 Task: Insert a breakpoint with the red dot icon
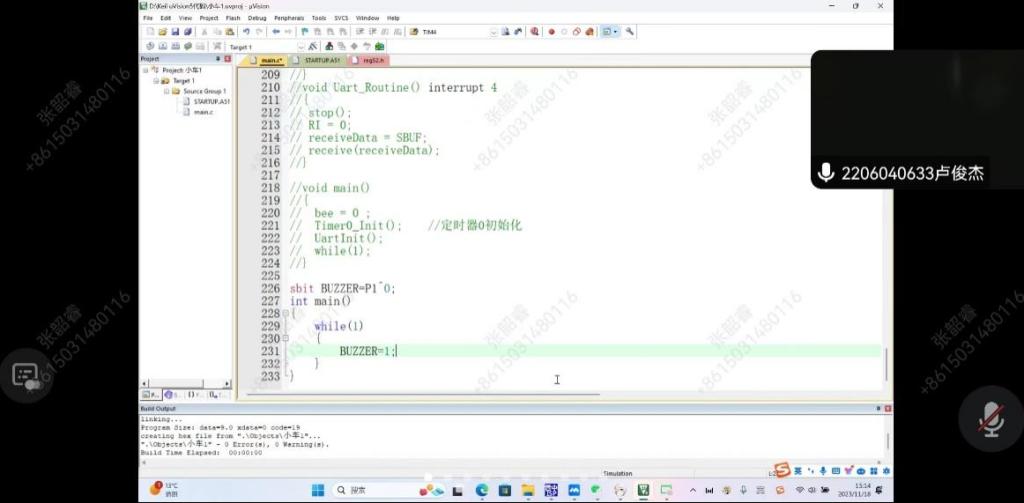click(x=551, y=32)
